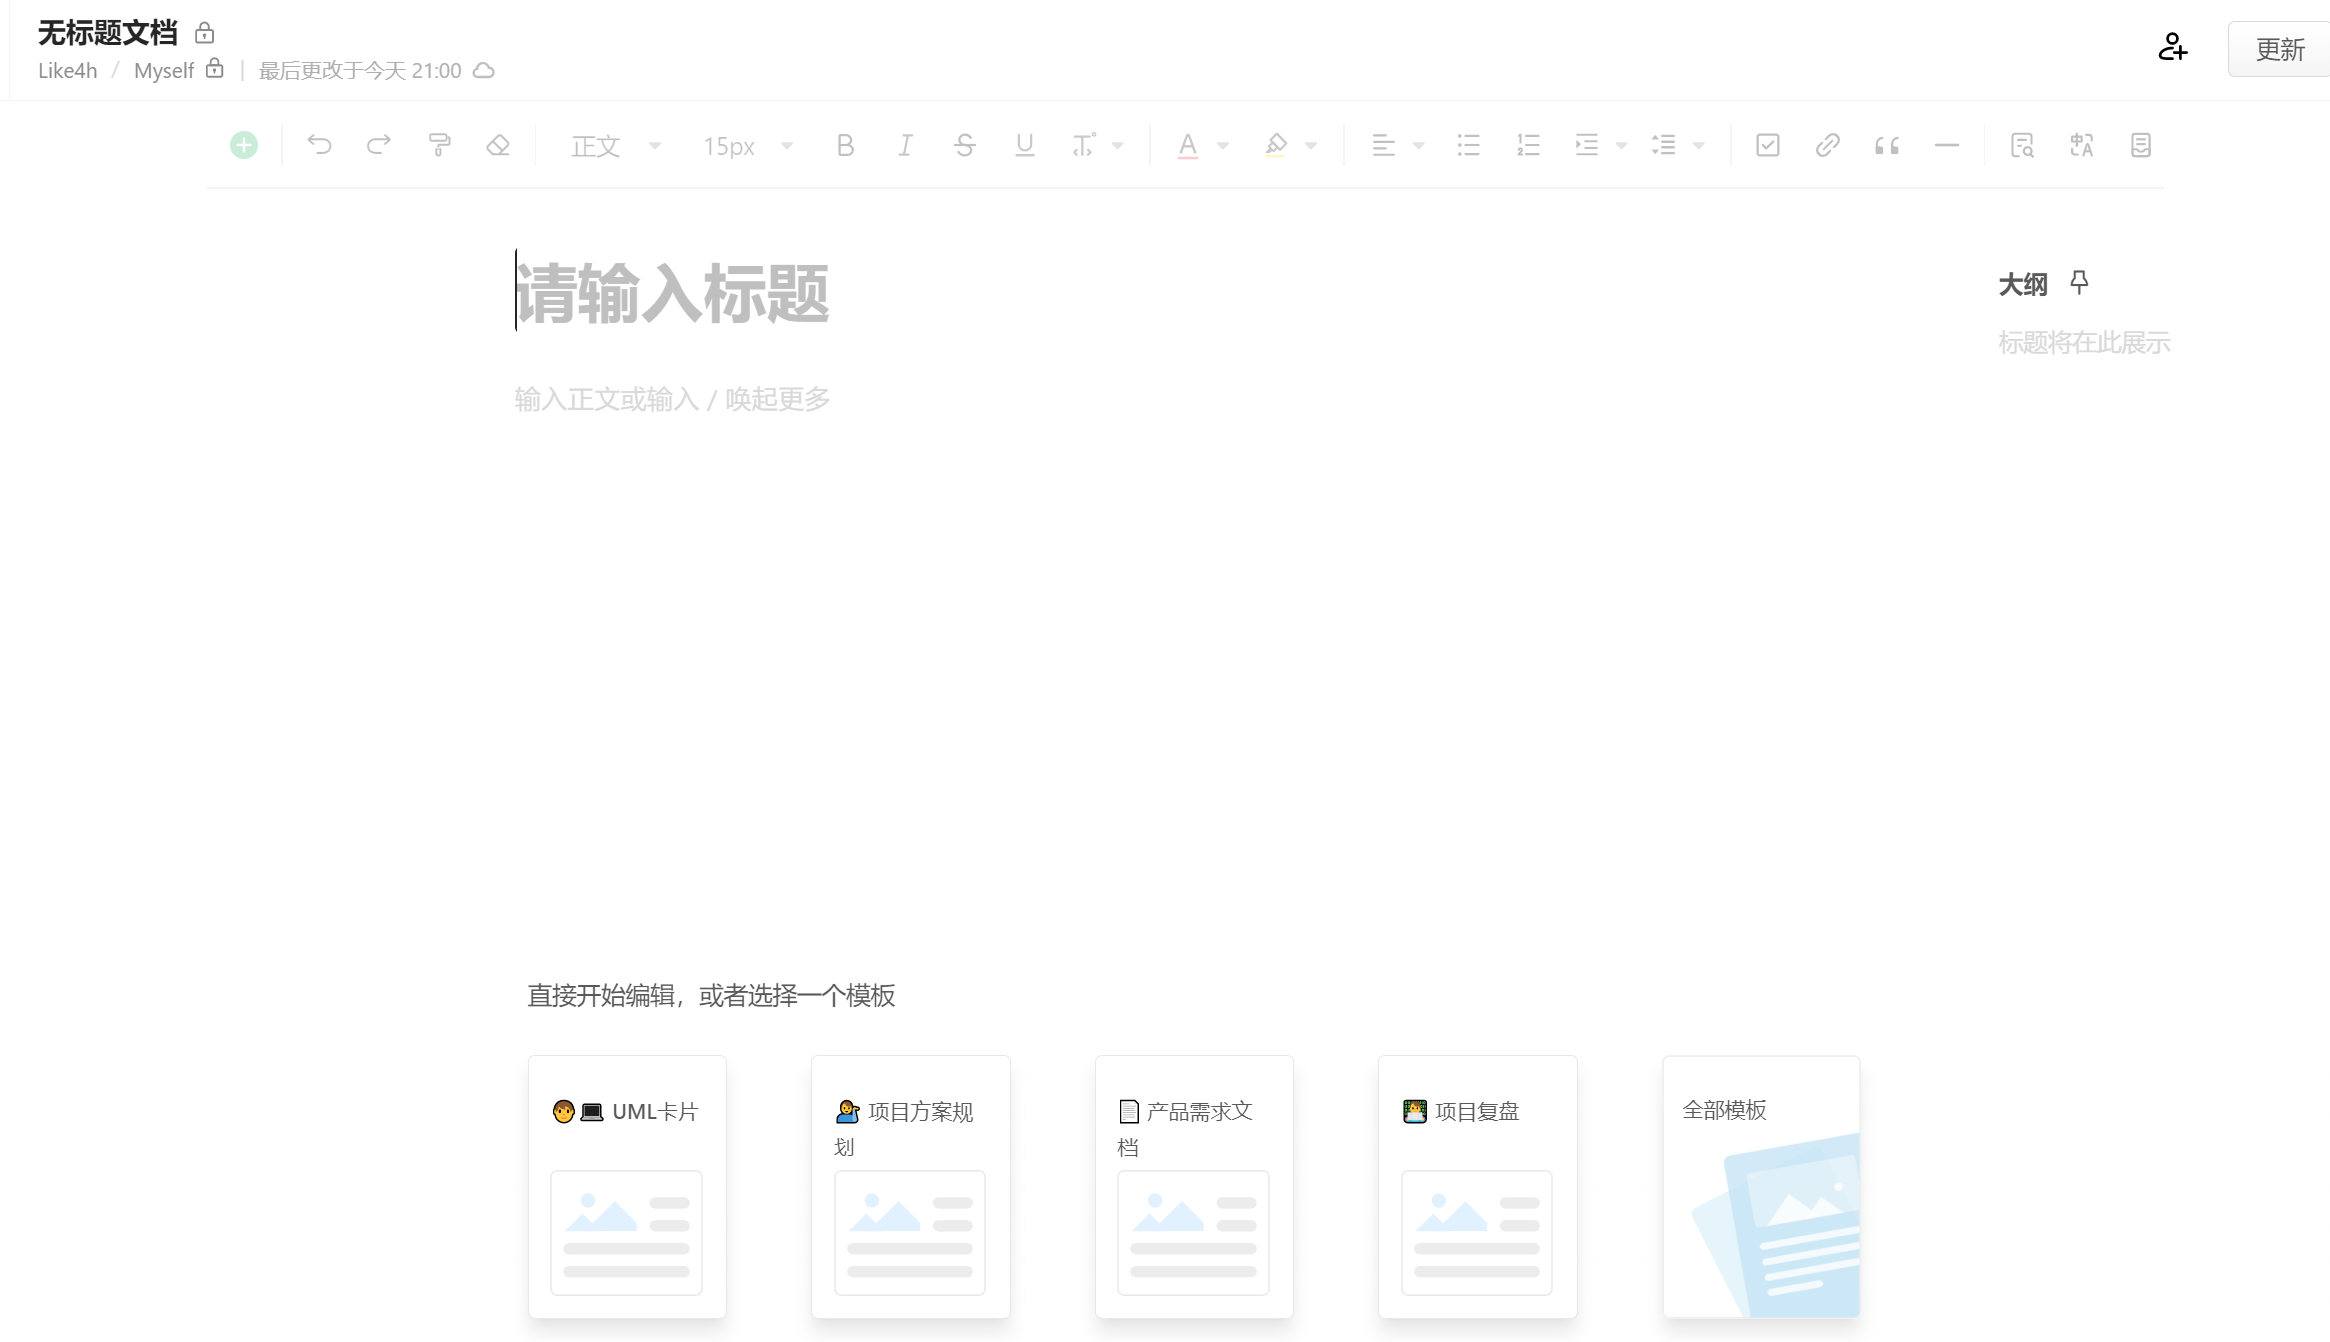Click the translate document icon
This screenshot has height=1342, width=2330.
(x=2081, y=146)
